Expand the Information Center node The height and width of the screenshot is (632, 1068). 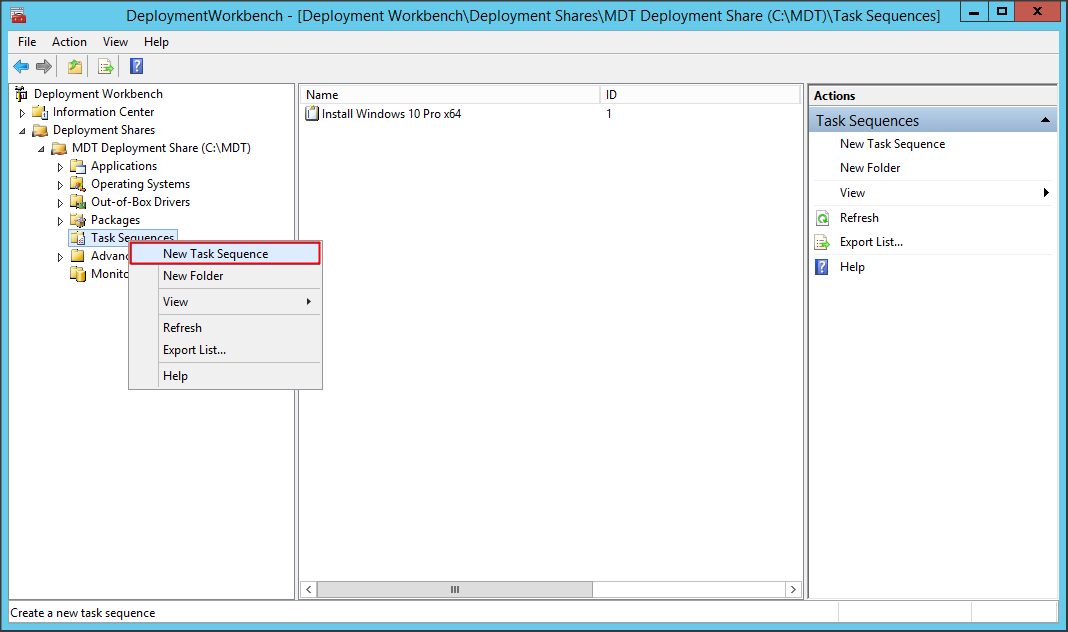pos(22,113)
